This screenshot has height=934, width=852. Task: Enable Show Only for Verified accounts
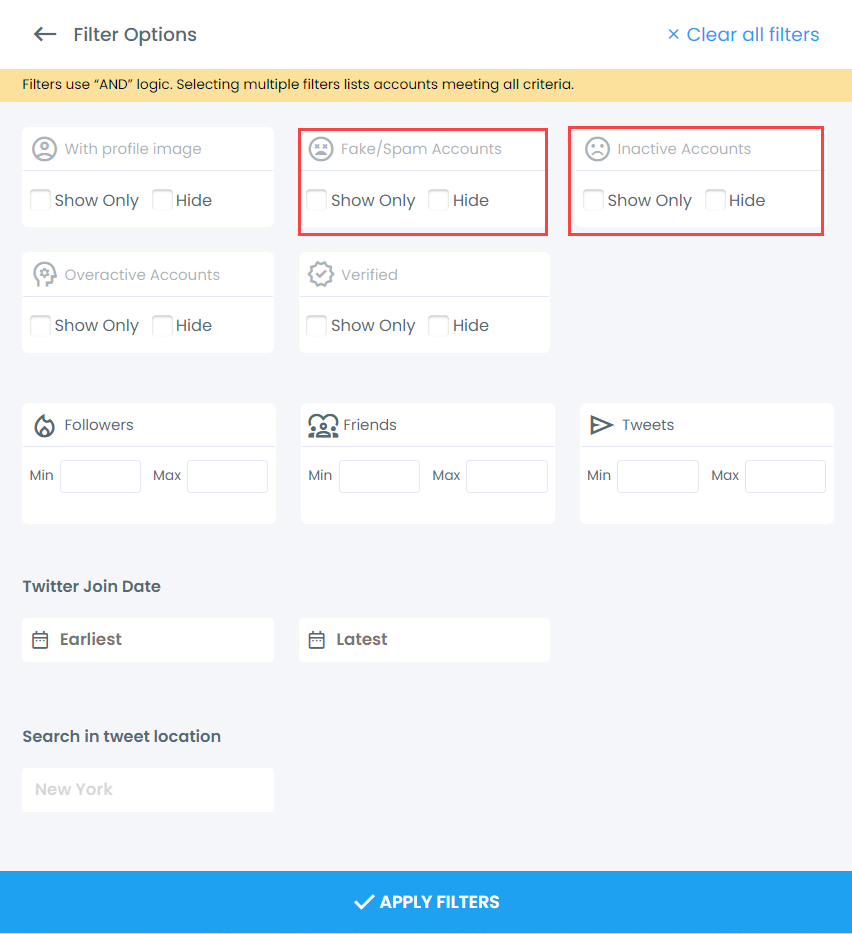pos(317,325)
